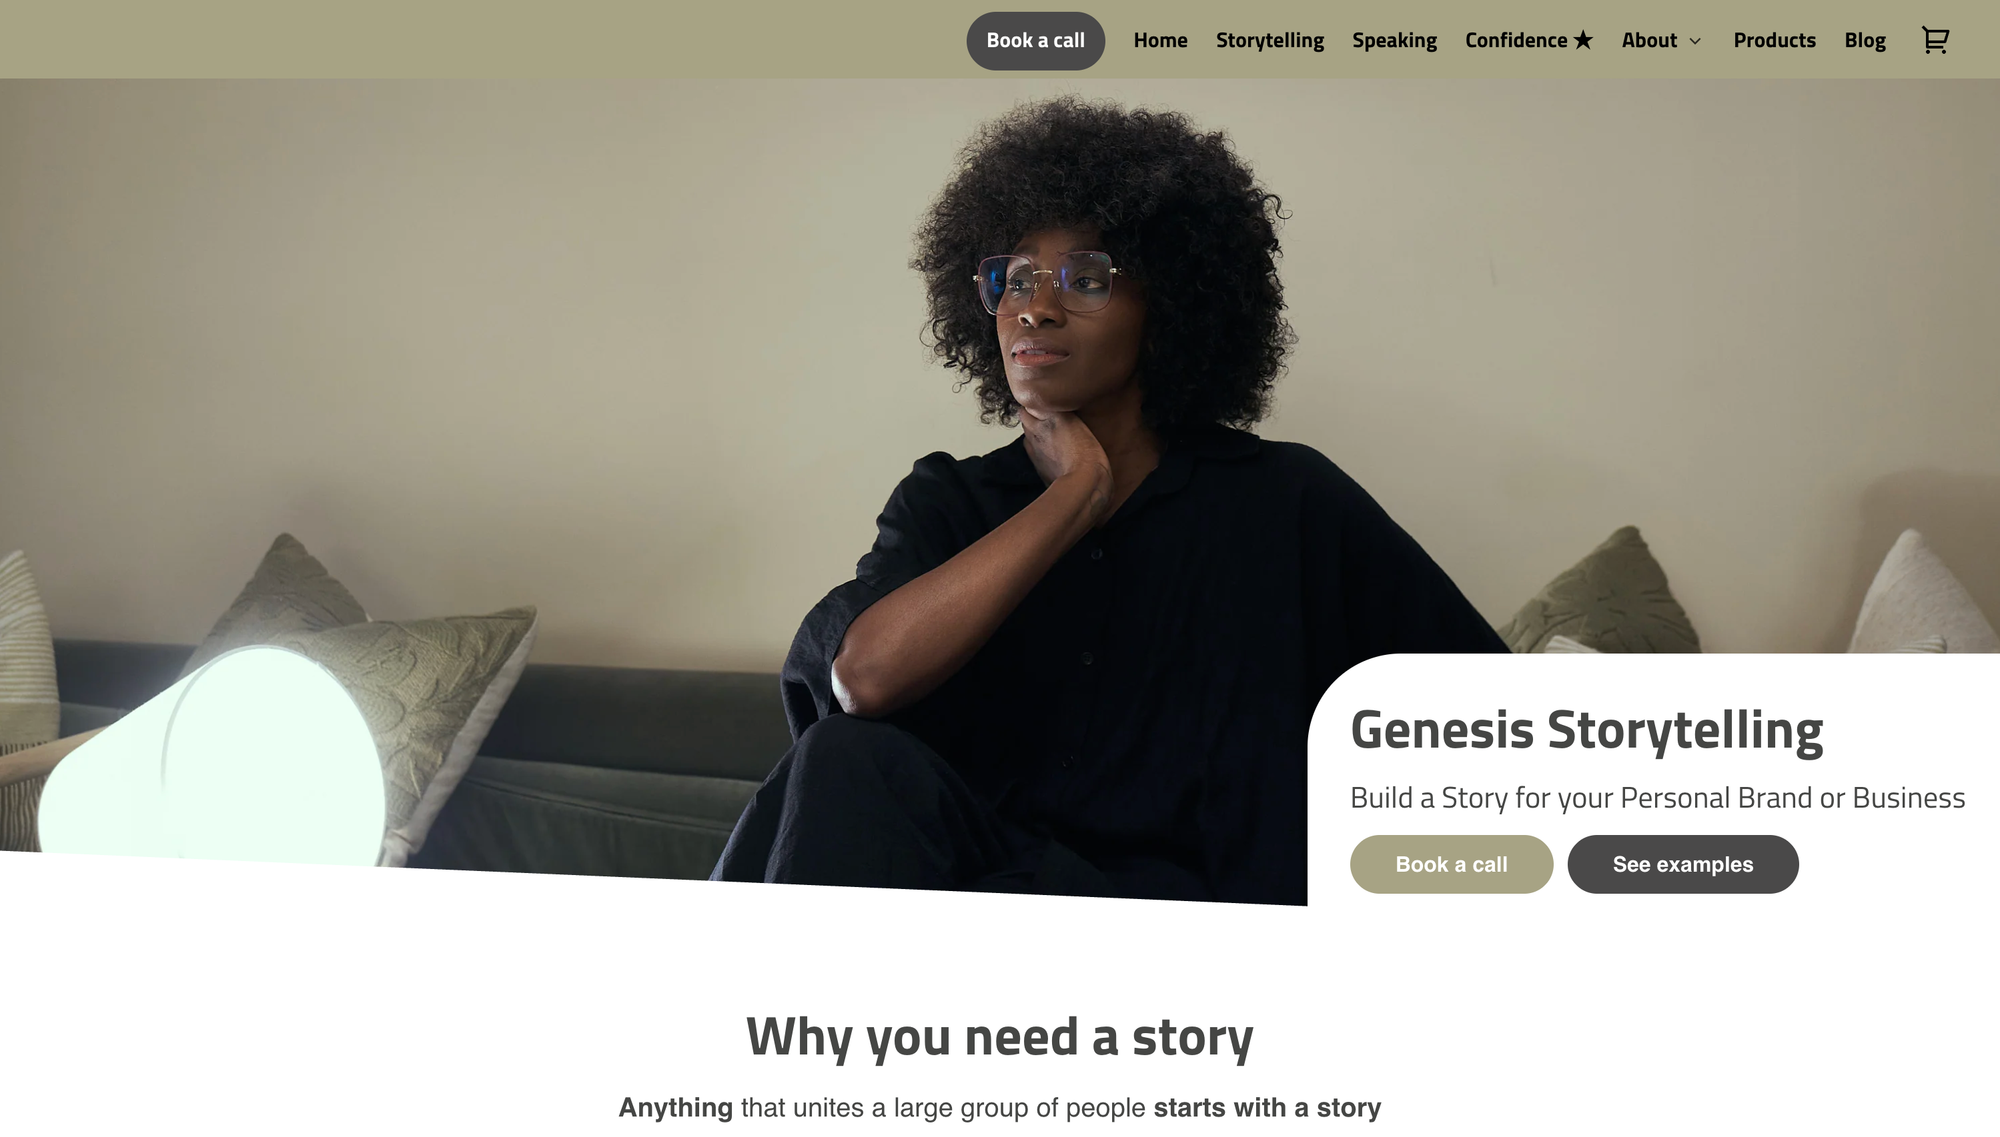Screen dimensions: 2000x1137
Task: Click the See examples button
Action: [1683, 864]
